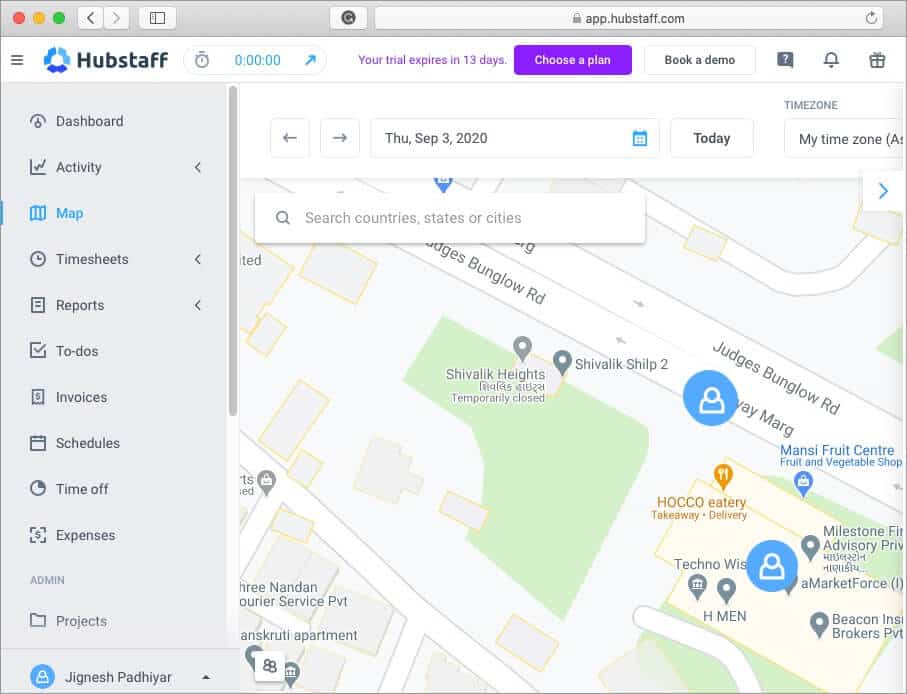Expand the right side panel chevron
This screenshot has height=694, width=907.
click(x=883, y=191)
